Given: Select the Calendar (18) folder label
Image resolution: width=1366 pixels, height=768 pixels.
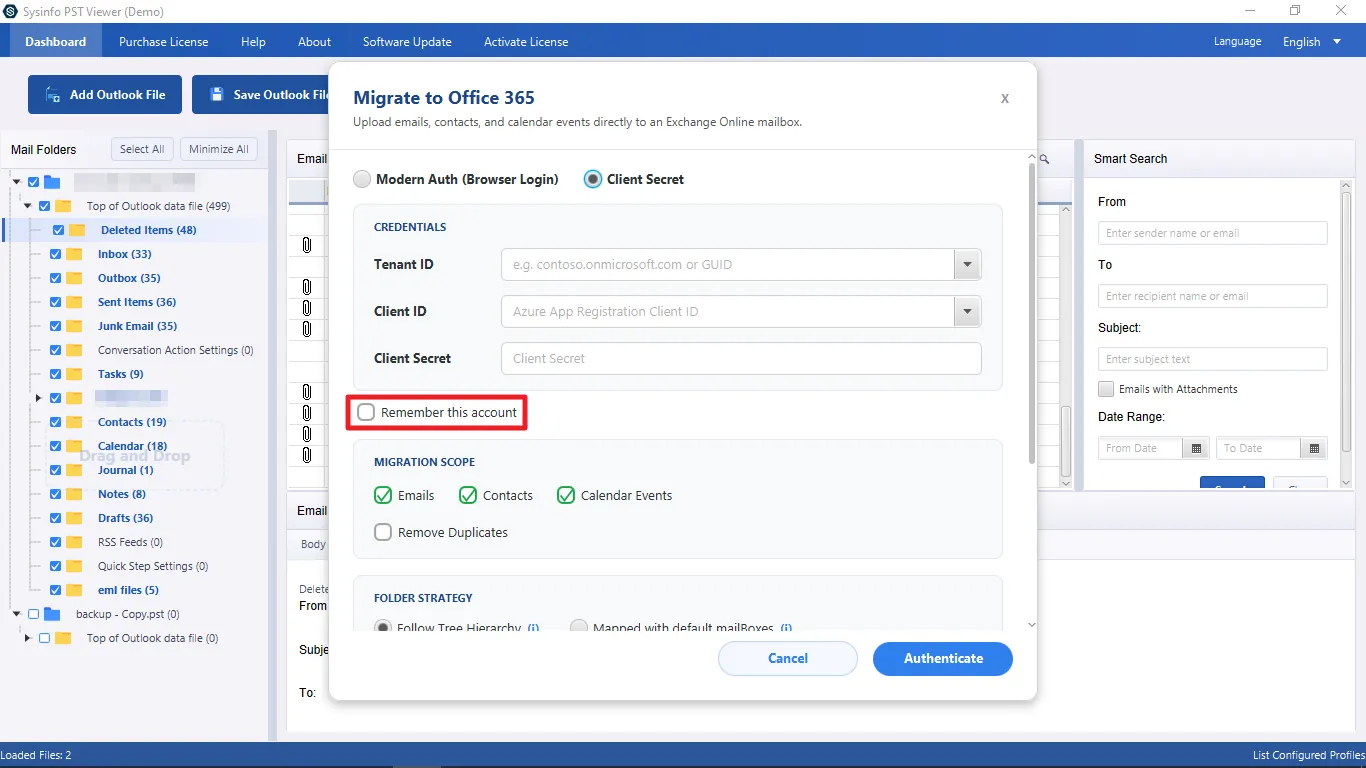Looking at the screenshot, I should pyautogui.click(x=132, y=446).
